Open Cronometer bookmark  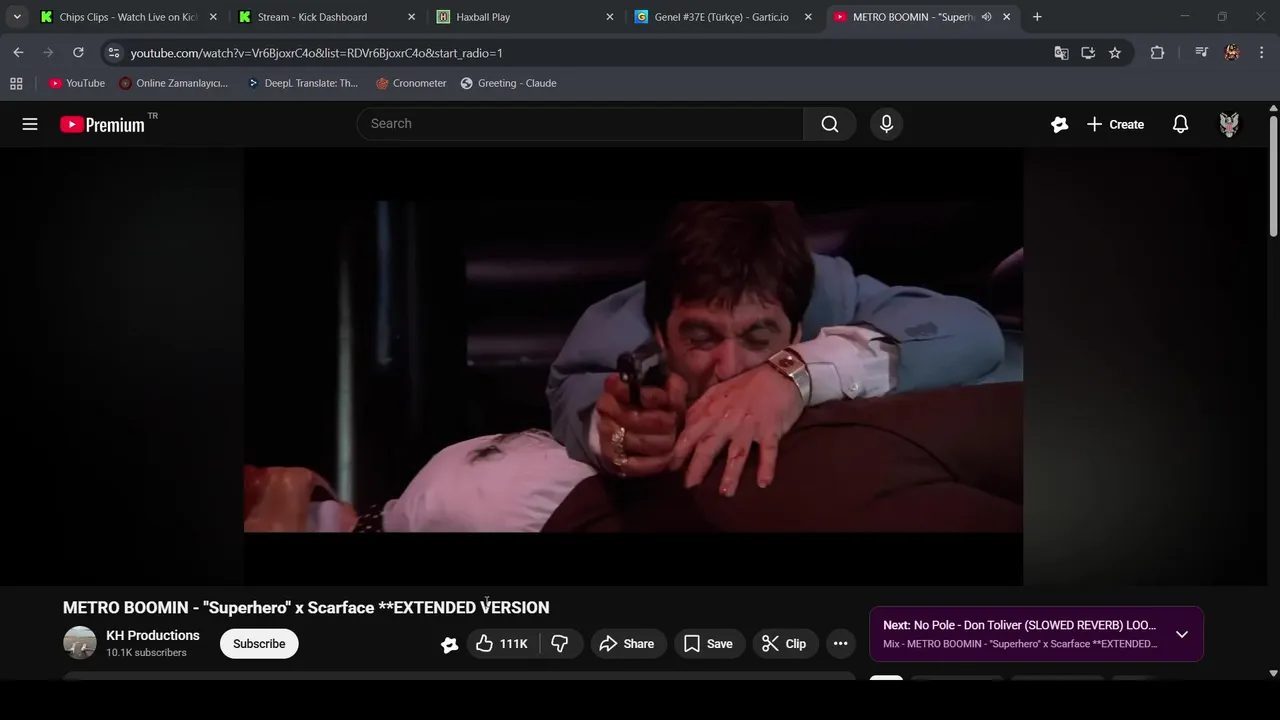point(411,83)
